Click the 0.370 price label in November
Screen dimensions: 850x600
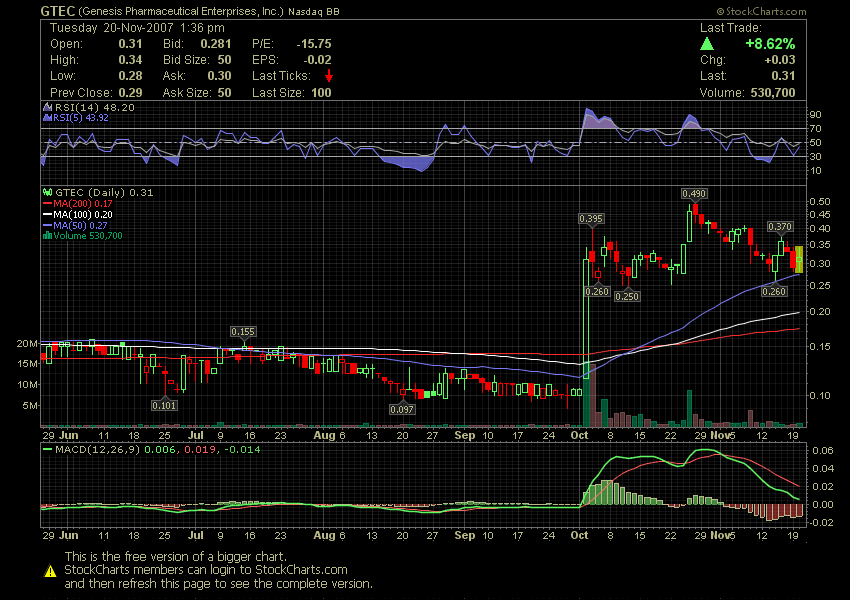[780, 227]
